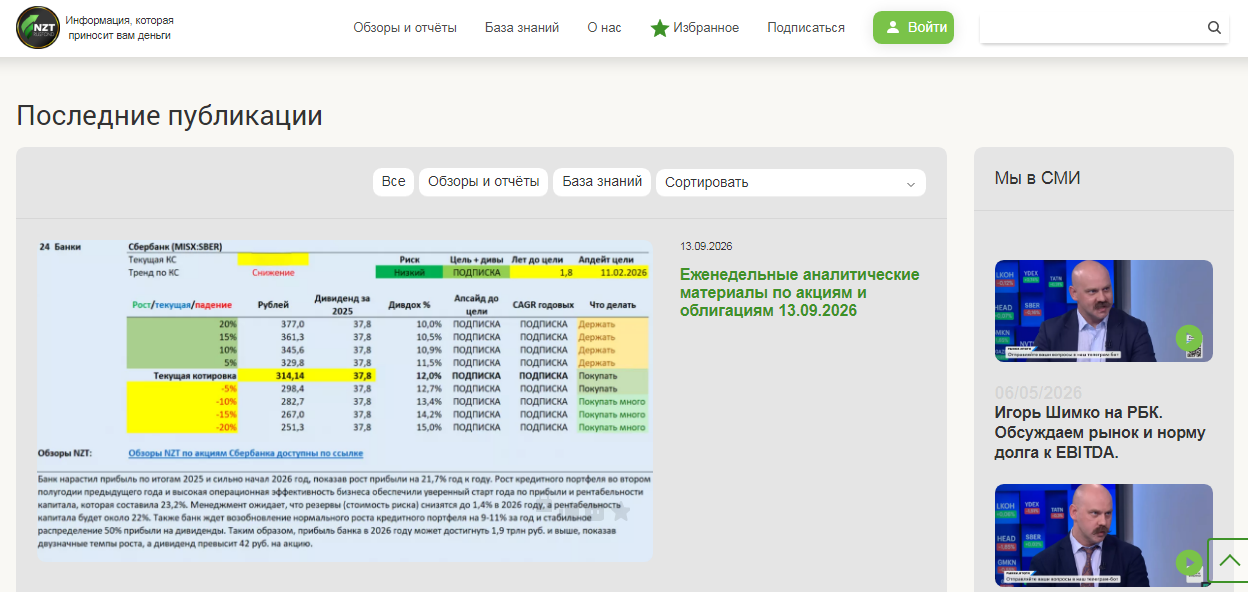Open the Сбербанк analytics table image
This screenshot has width=1248, height=592.
click(345, 400)
